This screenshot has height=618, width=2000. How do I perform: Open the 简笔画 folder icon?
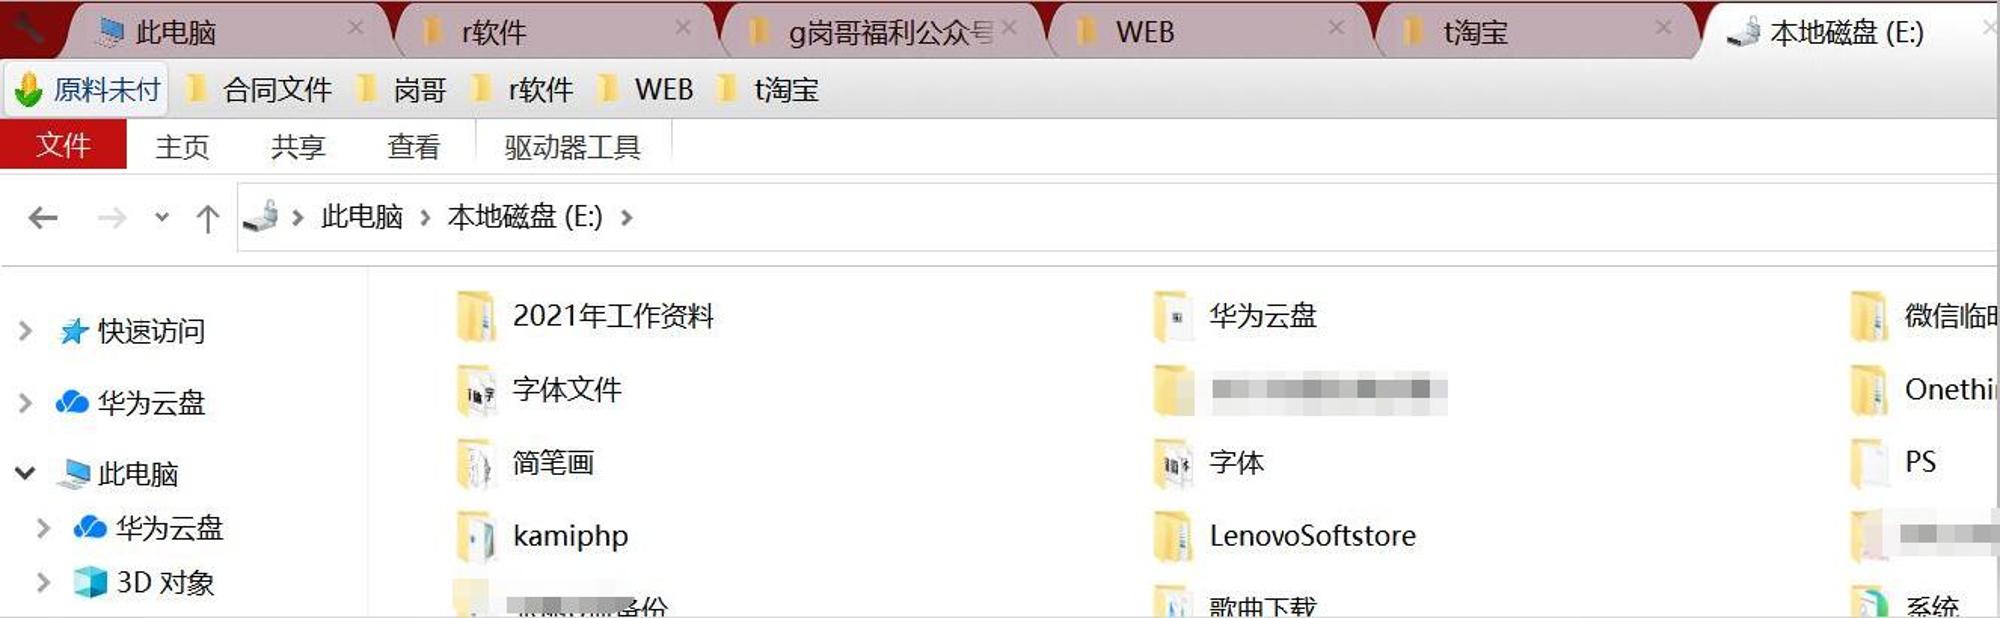point(476,464)
